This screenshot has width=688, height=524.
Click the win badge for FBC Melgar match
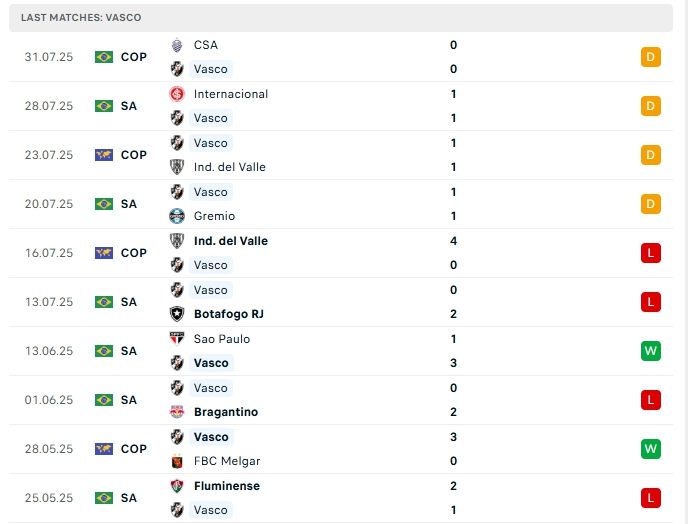(651, 449)
